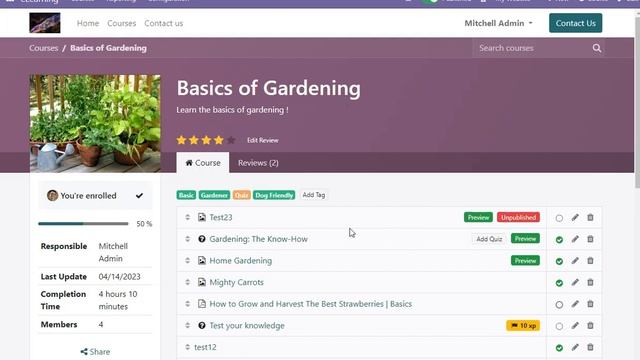Switch to the Course tab
This screenshot has height=360, width=640.
click(203, 162)
